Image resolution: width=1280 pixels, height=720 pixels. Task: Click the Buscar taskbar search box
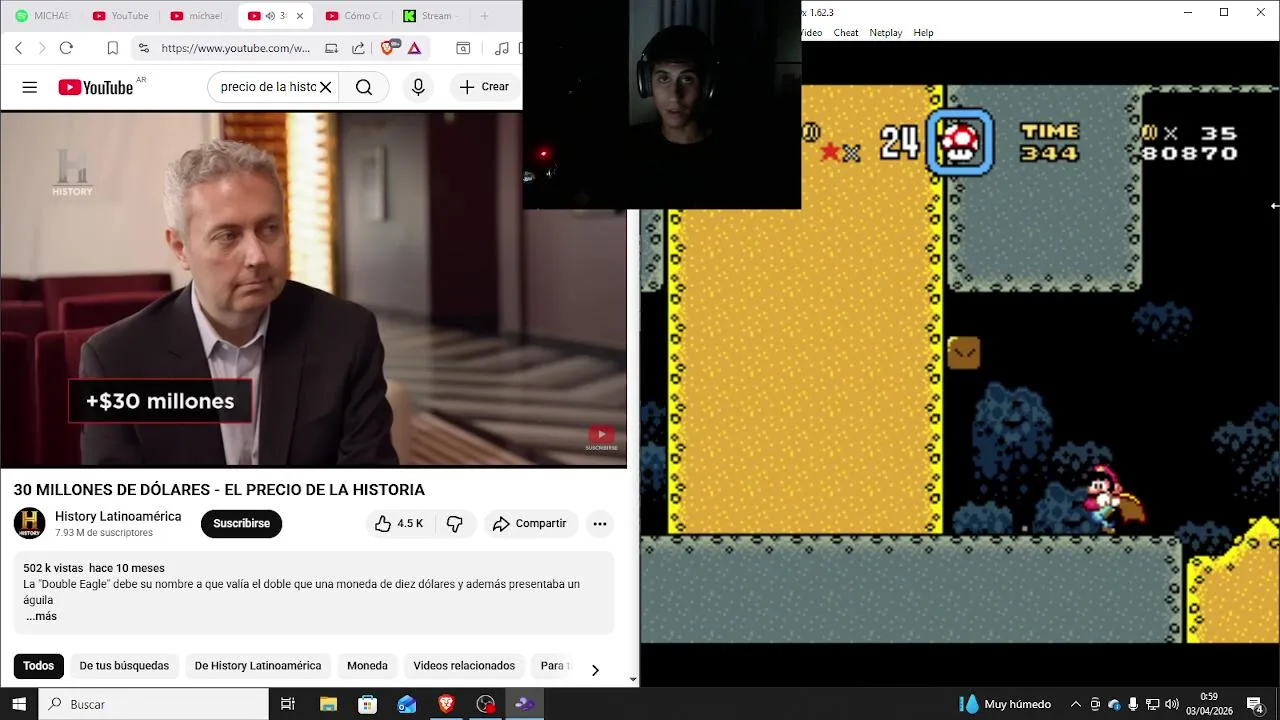pos(154,704)
